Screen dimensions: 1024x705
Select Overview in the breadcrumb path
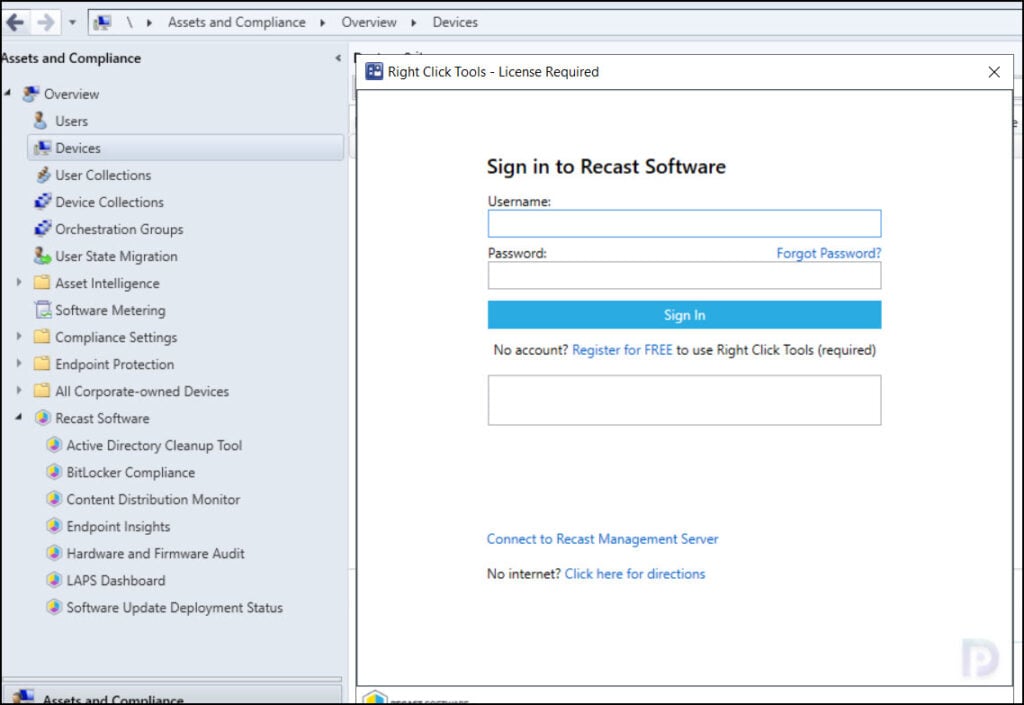(x=369, y=22)
